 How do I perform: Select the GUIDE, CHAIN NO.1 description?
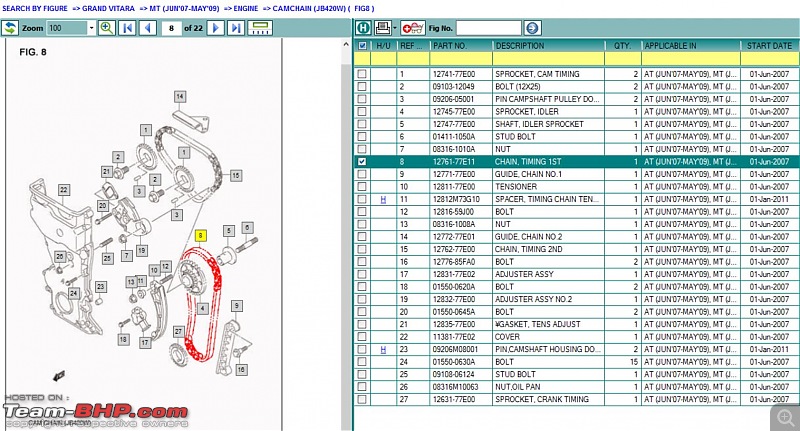coord(529,174)
